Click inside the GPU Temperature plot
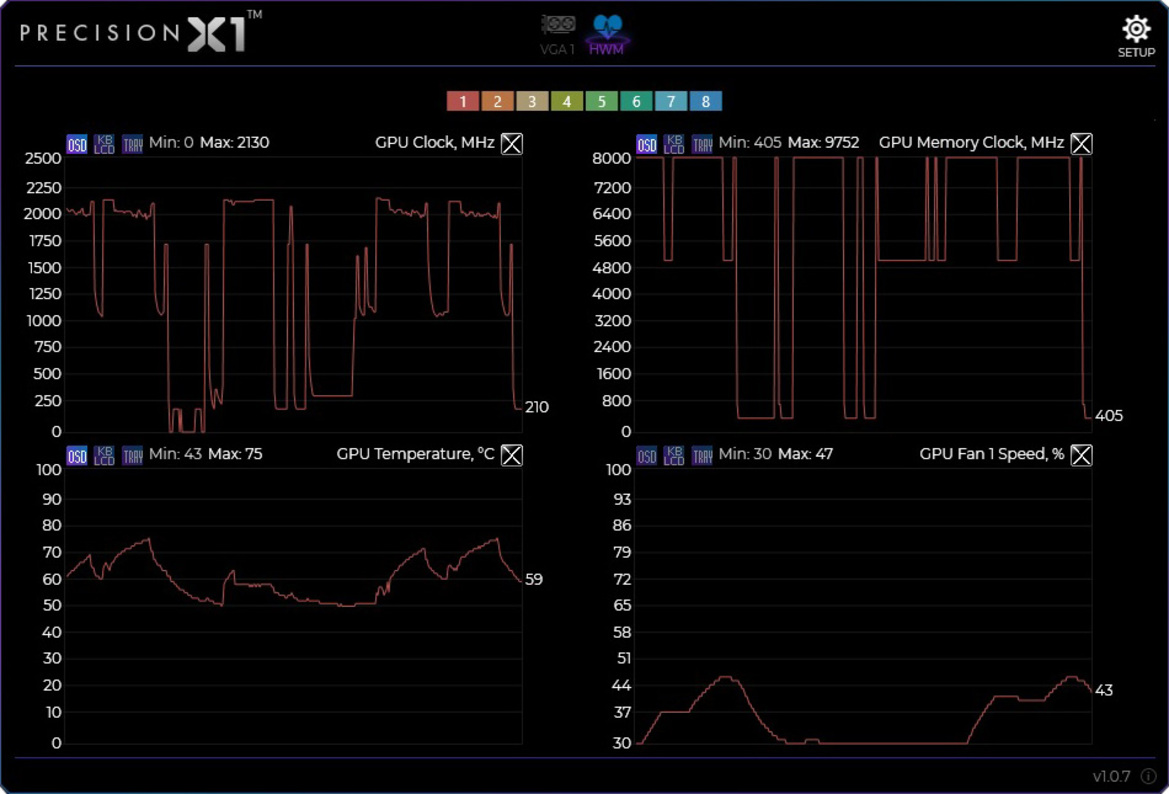Screen dimensions: 1169x794 (x=294, y=606)
